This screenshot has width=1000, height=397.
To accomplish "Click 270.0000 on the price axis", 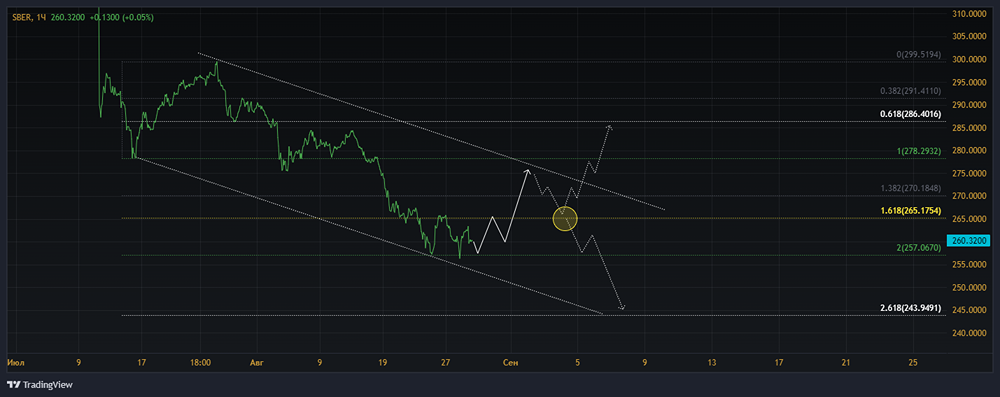I will coord(969,196).
